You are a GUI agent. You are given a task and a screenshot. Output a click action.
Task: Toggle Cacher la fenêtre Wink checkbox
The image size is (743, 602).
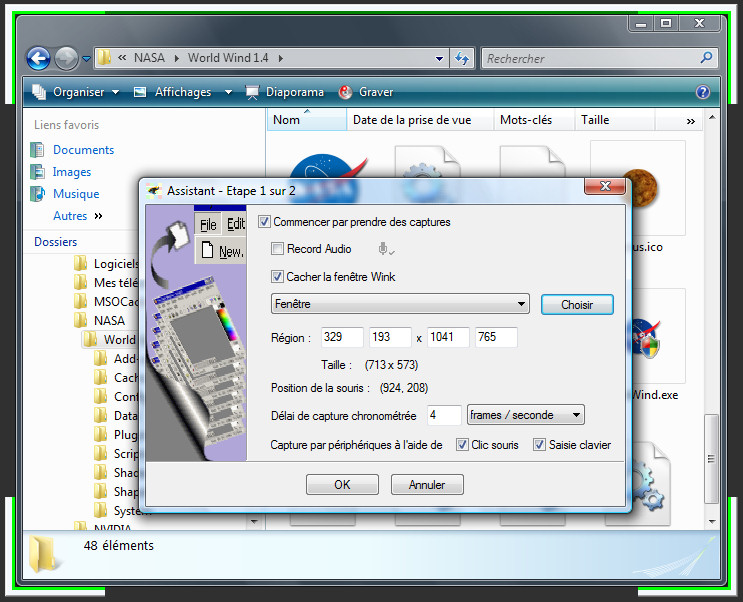(277, 276)
